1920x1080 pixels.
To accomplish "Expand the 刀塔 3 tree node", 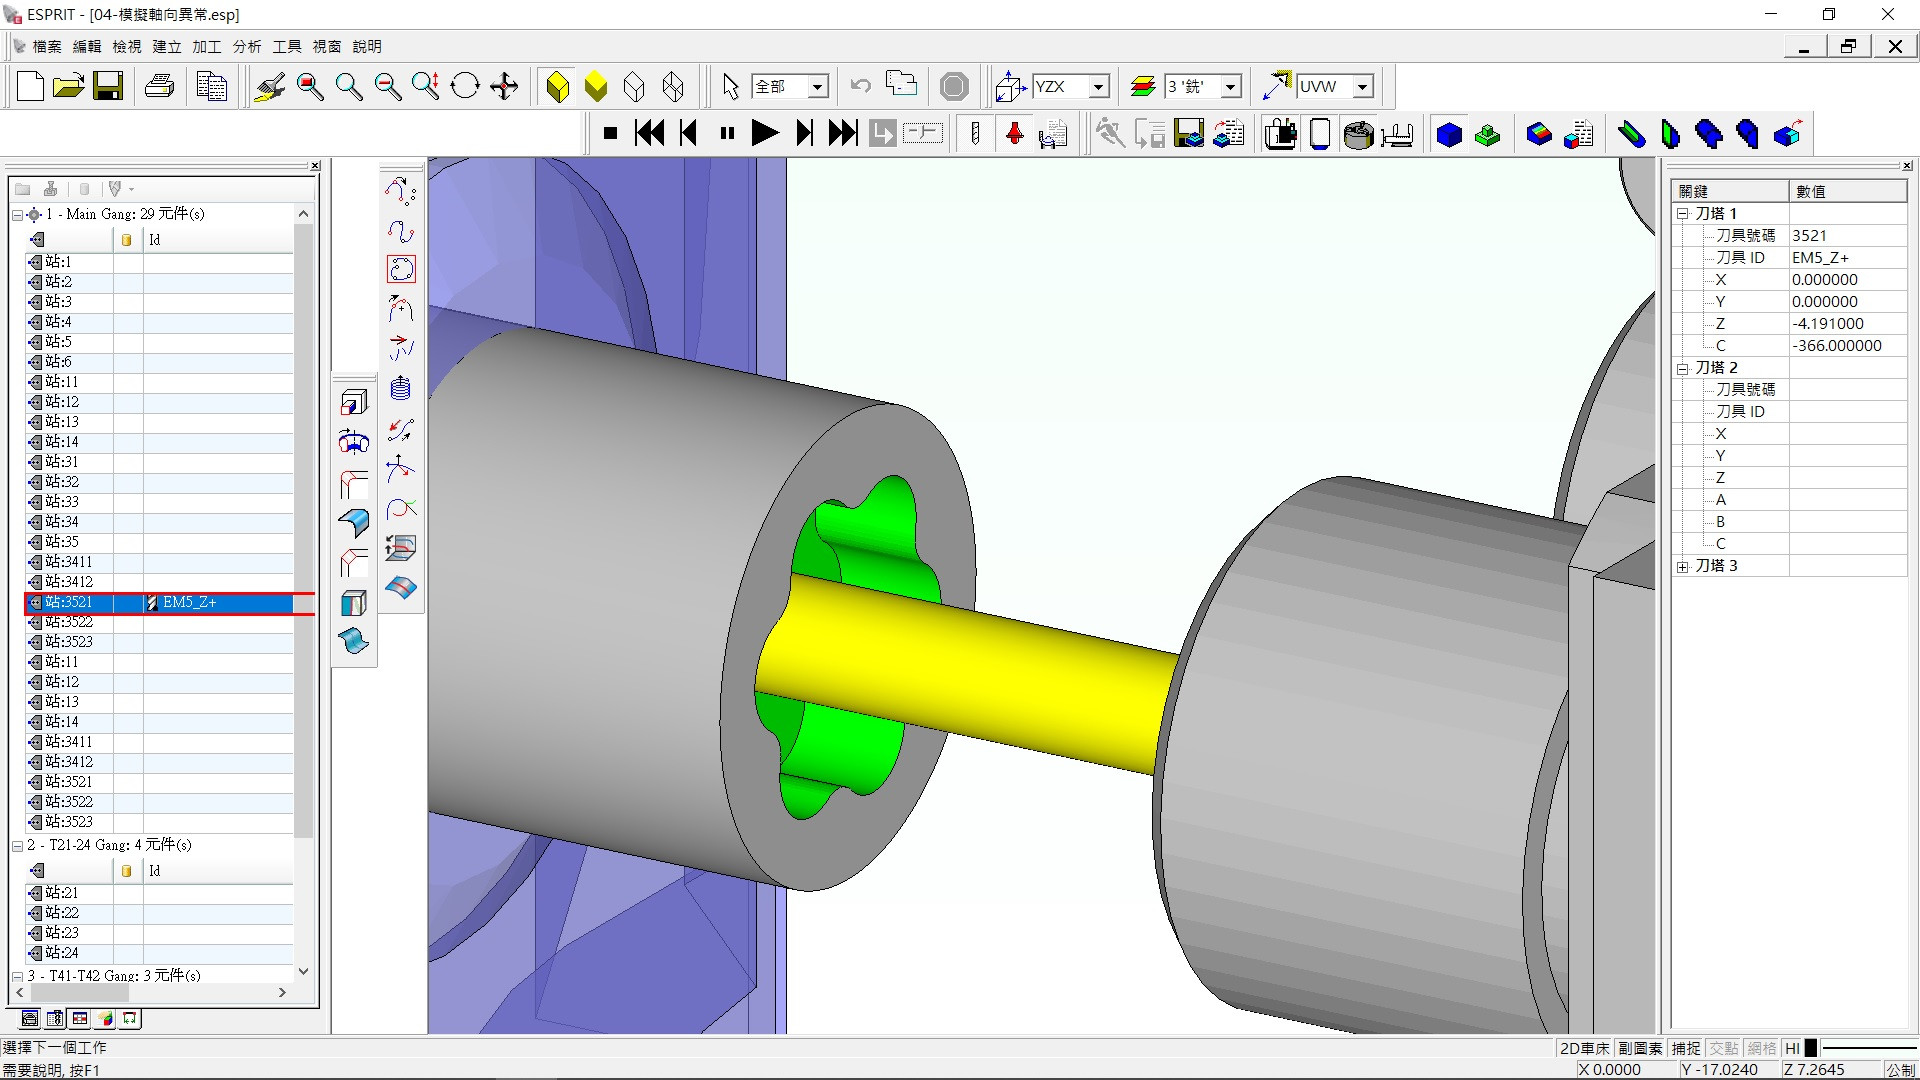I will click(1682, 566).
